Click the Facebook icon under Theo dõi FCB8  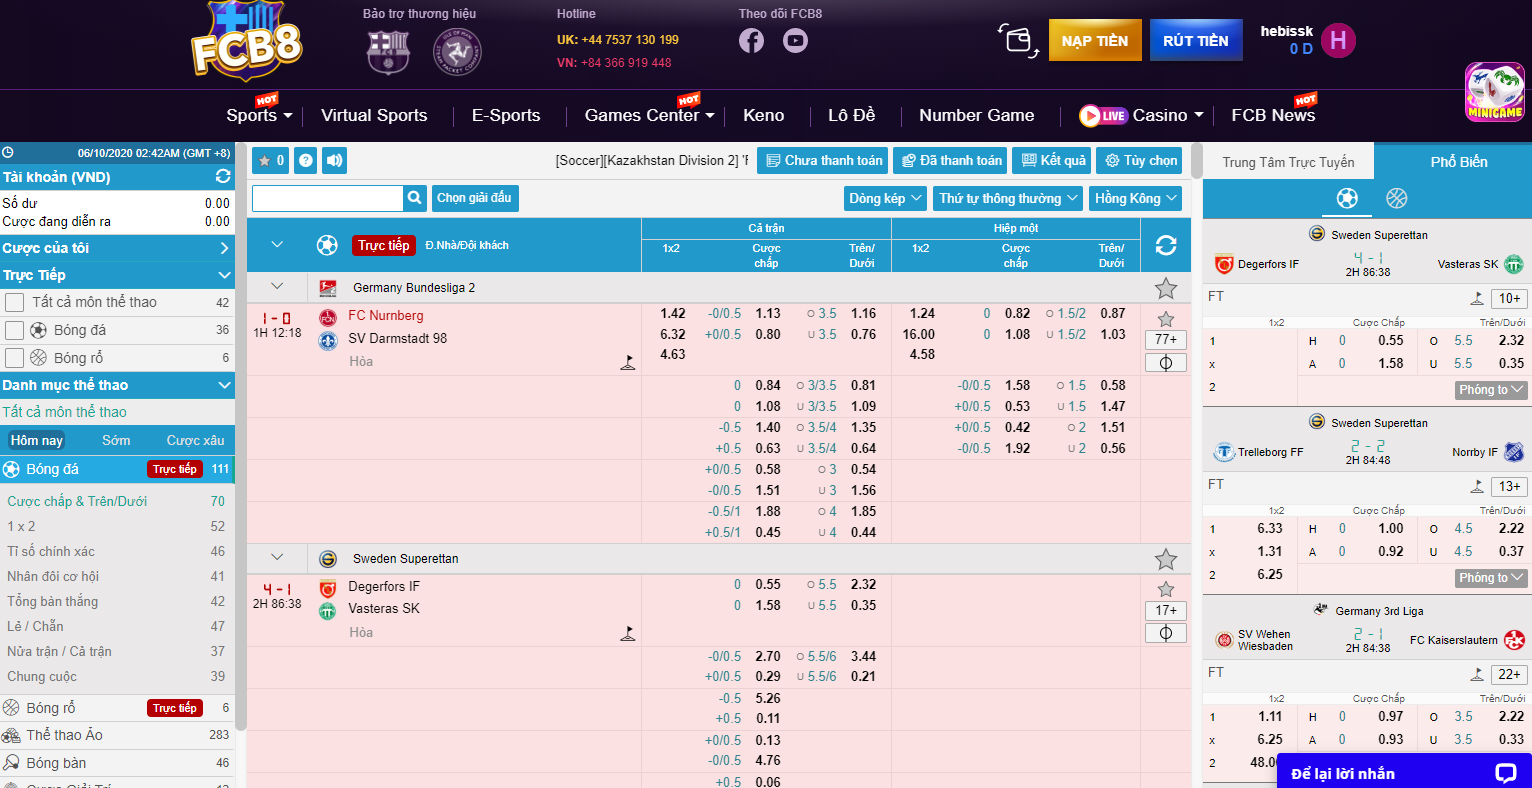pos(751,41)
